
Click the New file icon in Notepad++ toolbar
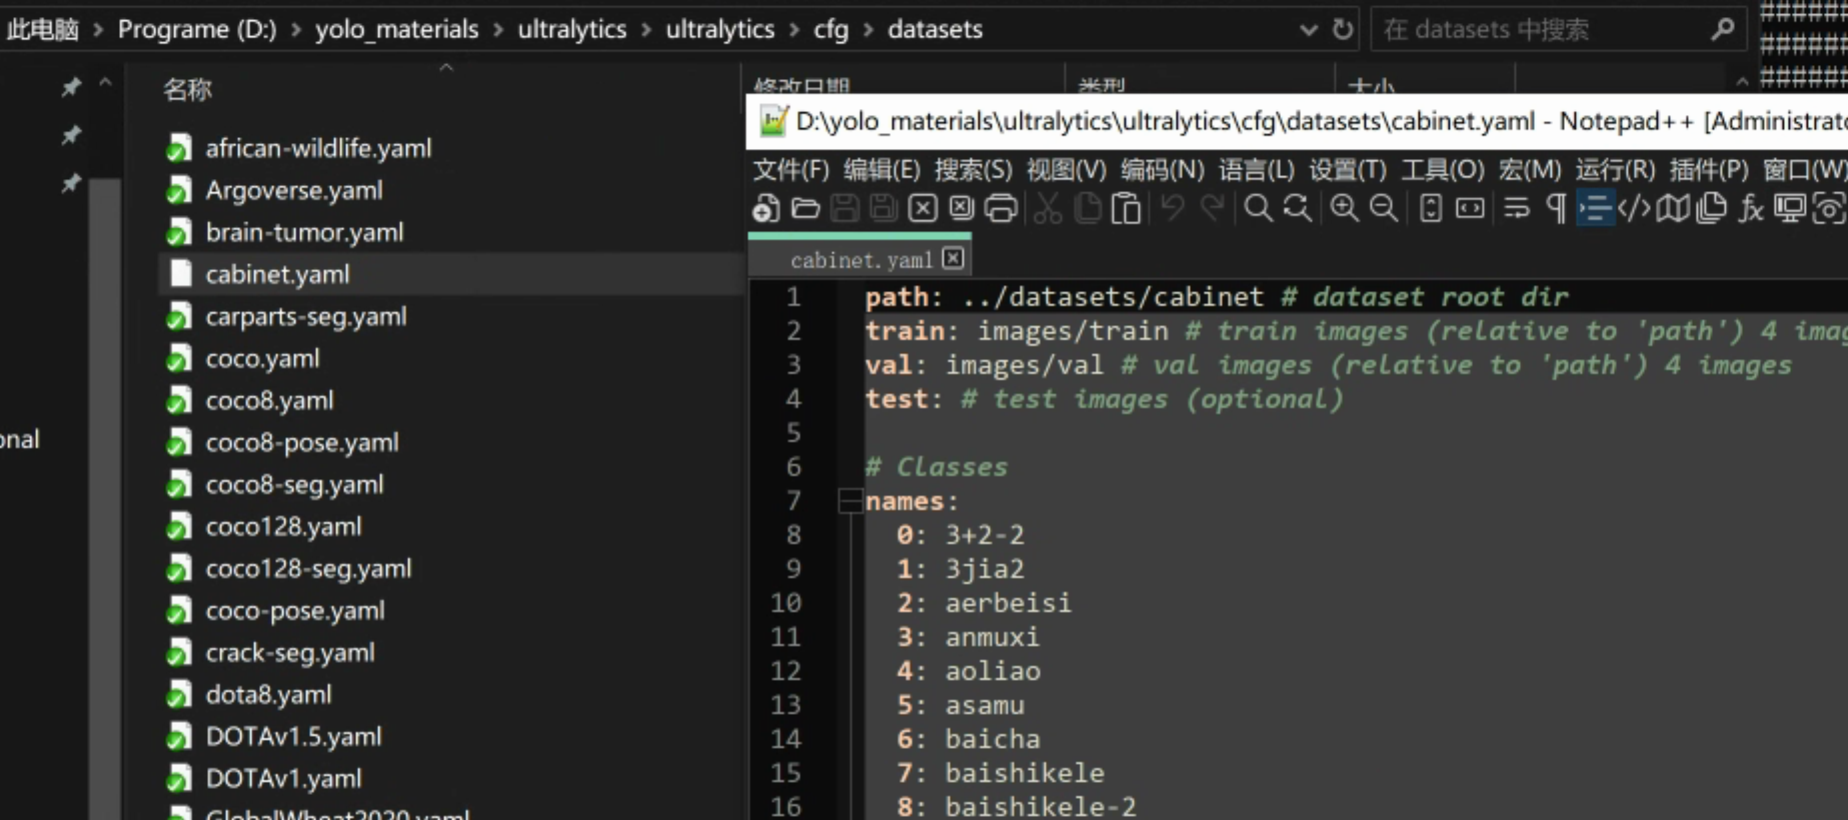tap(766, 208)
